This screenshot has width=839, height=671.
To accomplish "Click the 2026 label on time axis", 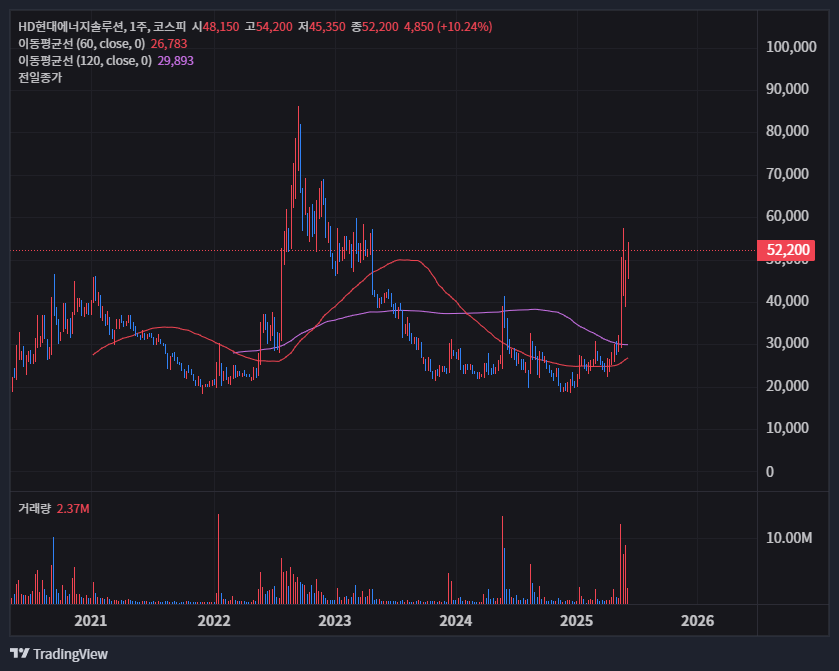I will coord(698,621).
